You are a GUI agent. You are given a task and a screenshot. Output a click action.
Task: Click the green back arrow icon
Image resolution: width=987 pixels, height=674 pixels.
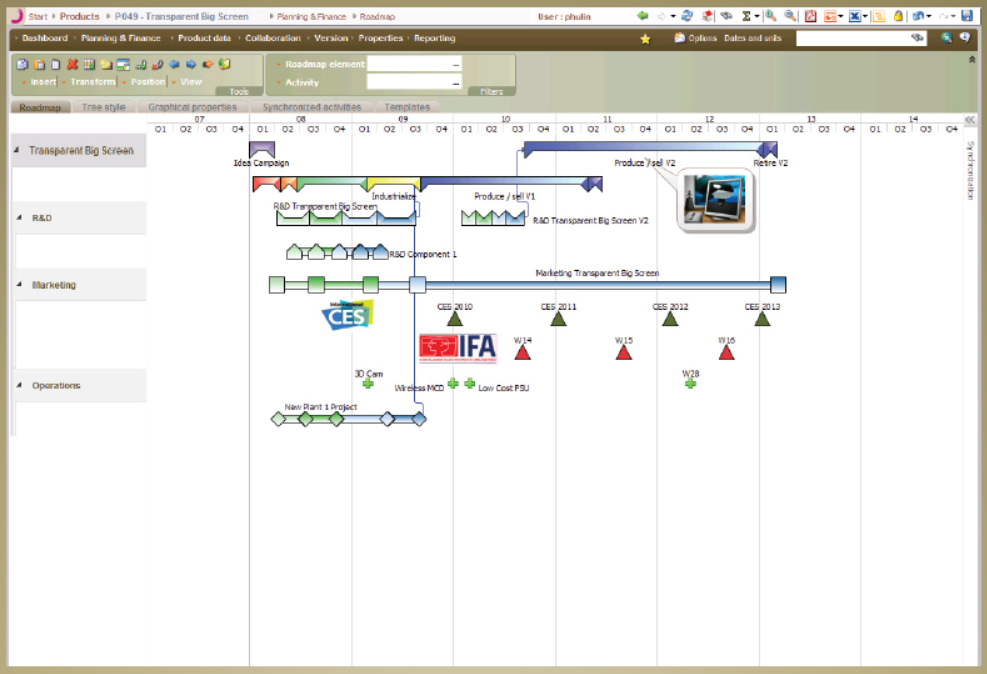pos(642,16)
